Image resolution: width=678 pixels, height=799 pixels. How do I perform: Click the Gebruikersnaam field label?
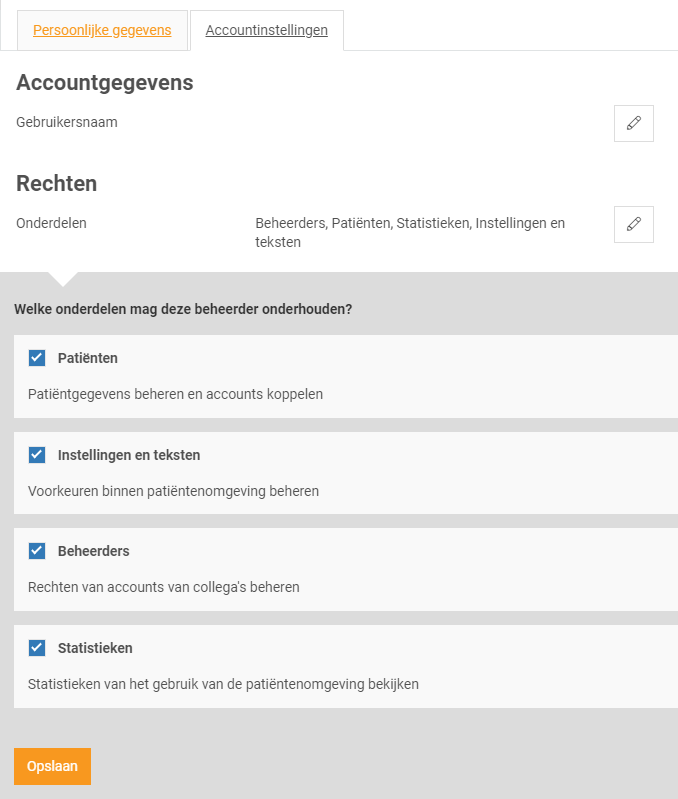(67, 122)
